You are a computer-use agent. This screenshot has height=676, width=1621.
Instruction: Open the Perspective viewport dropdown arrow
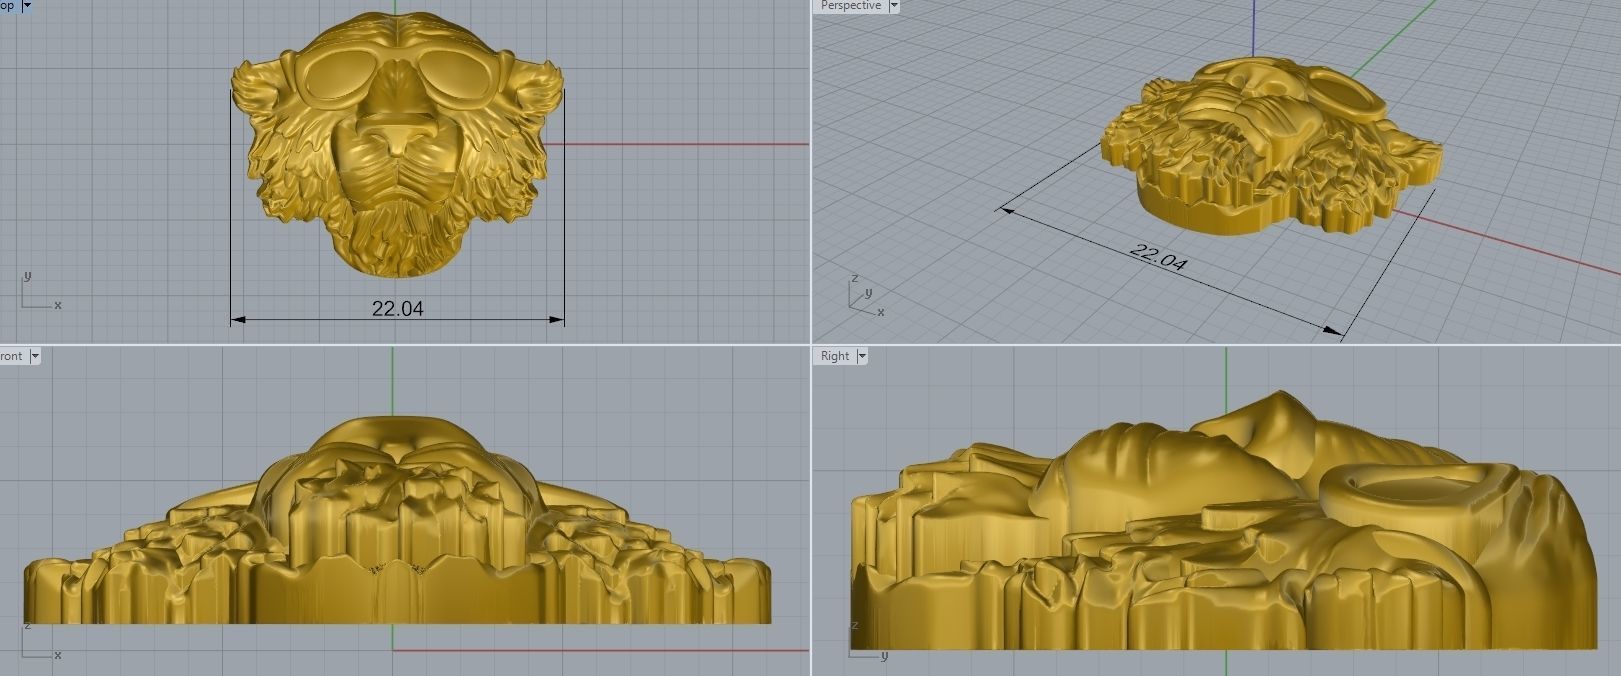(x=894, y=6)
